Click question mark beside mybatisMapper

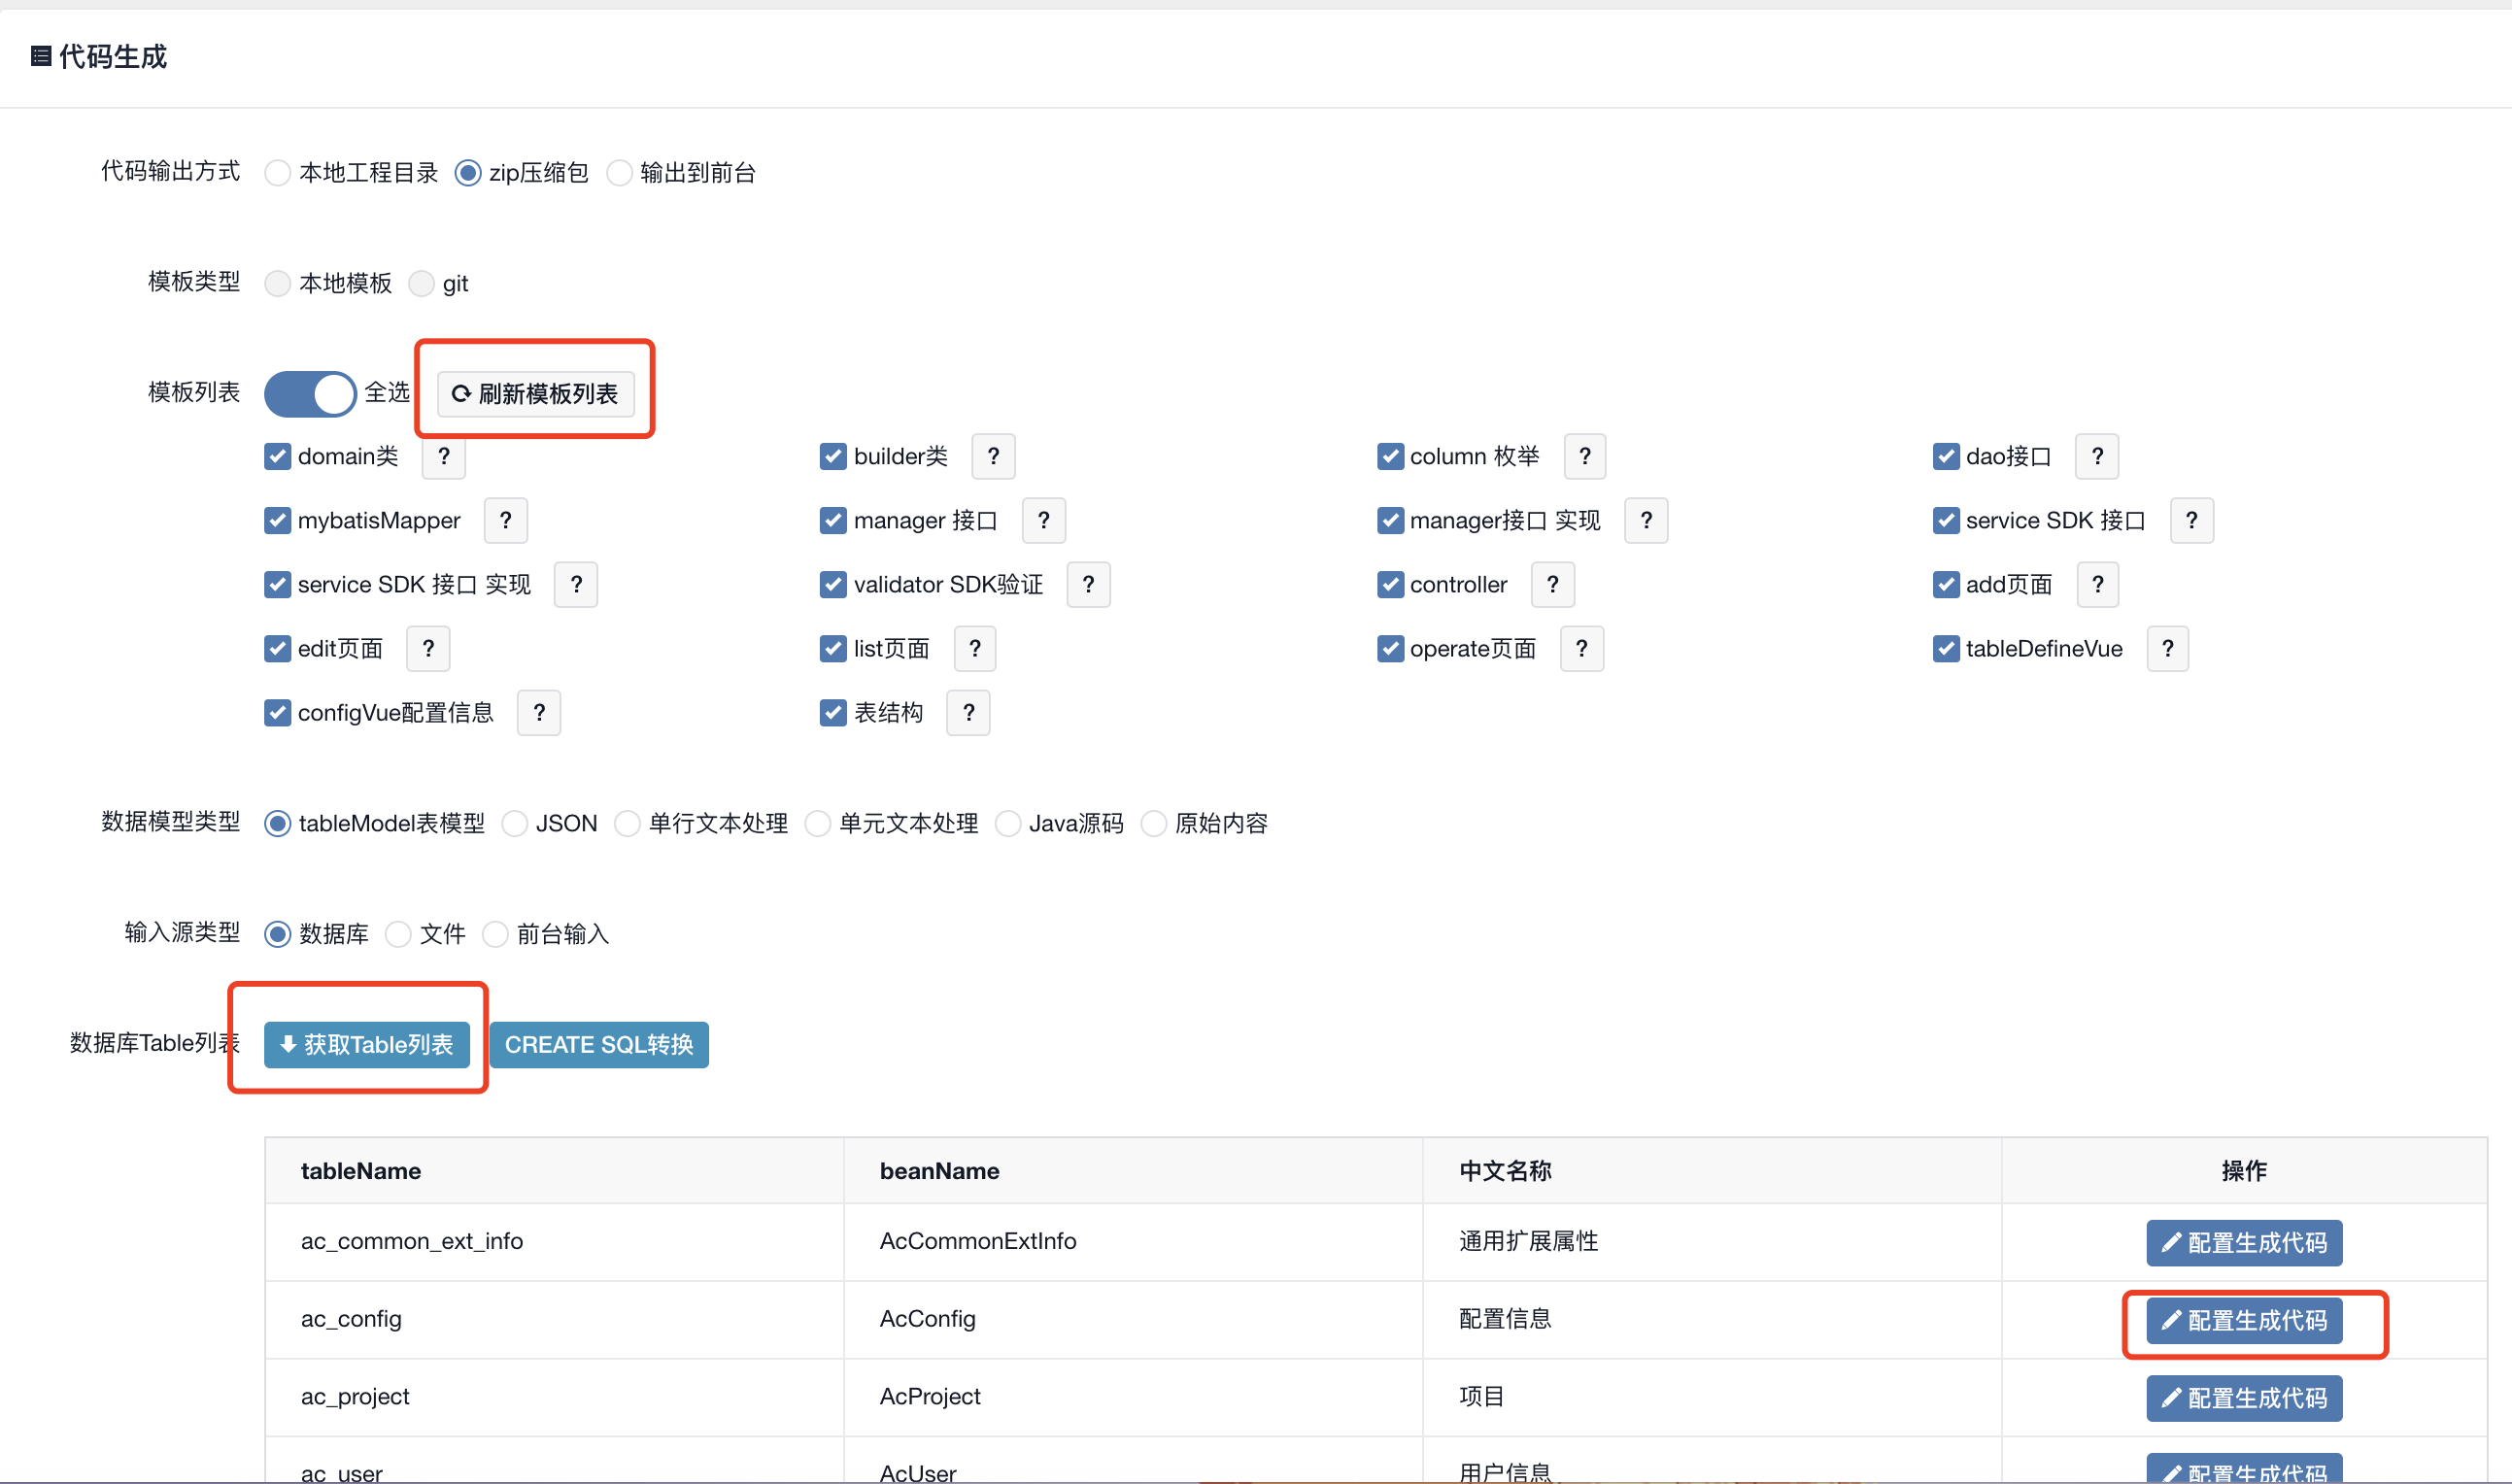pos(505,520)
